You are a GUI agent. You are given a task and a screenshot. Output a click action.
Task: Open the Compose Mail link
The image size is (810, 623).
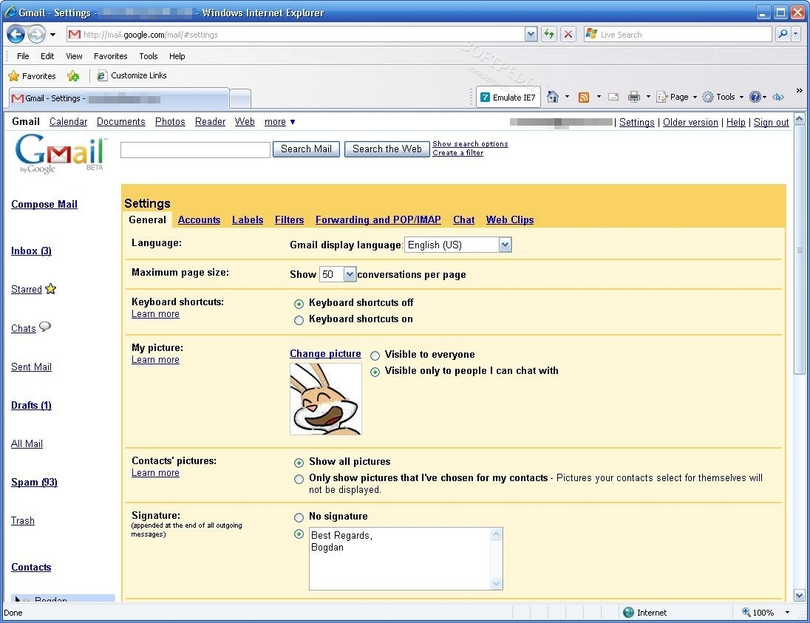point(44,204)
